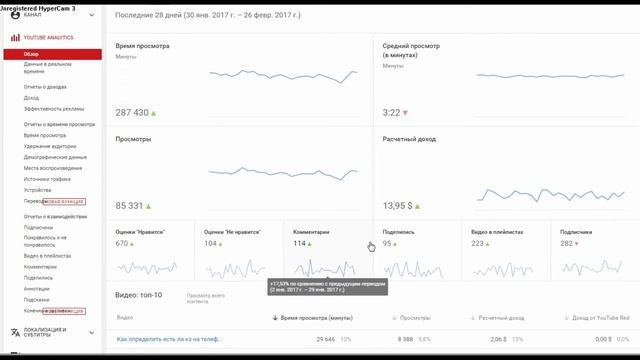
Task: Open the Подсказки report
Action: point(36,300)
